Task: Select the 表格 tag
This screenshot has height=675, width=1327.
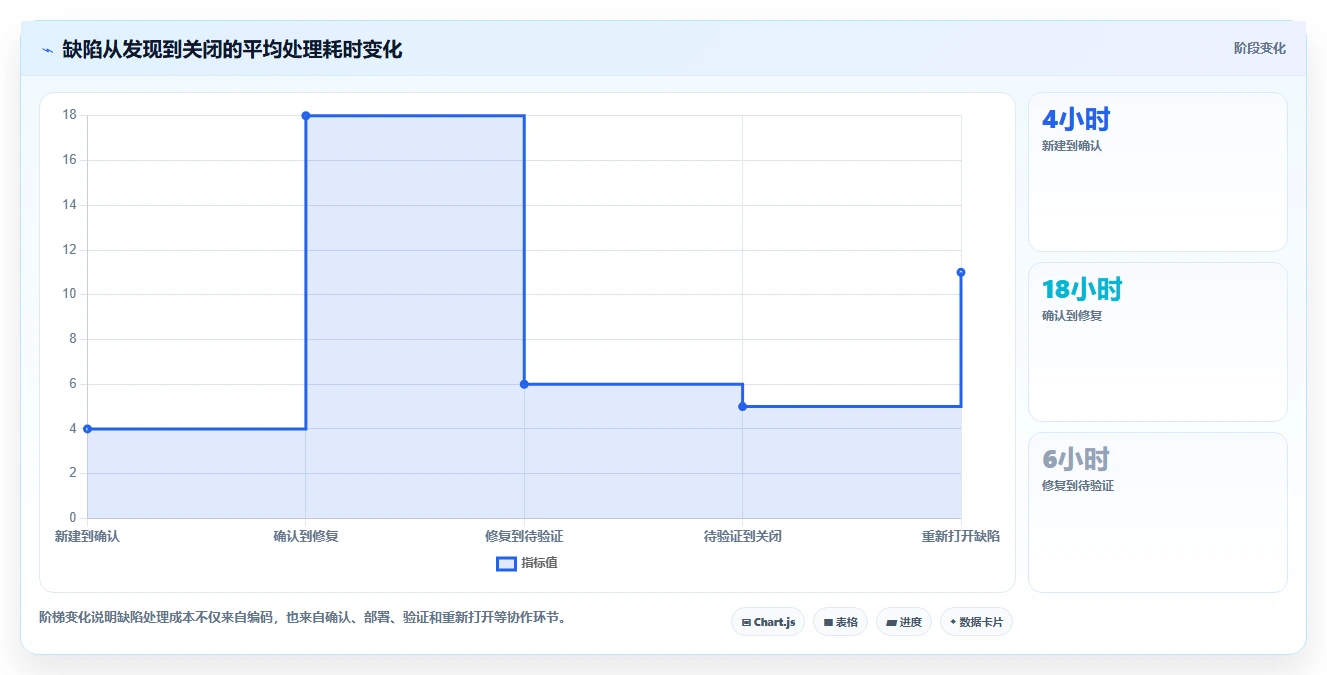Action: pos(840,622)
